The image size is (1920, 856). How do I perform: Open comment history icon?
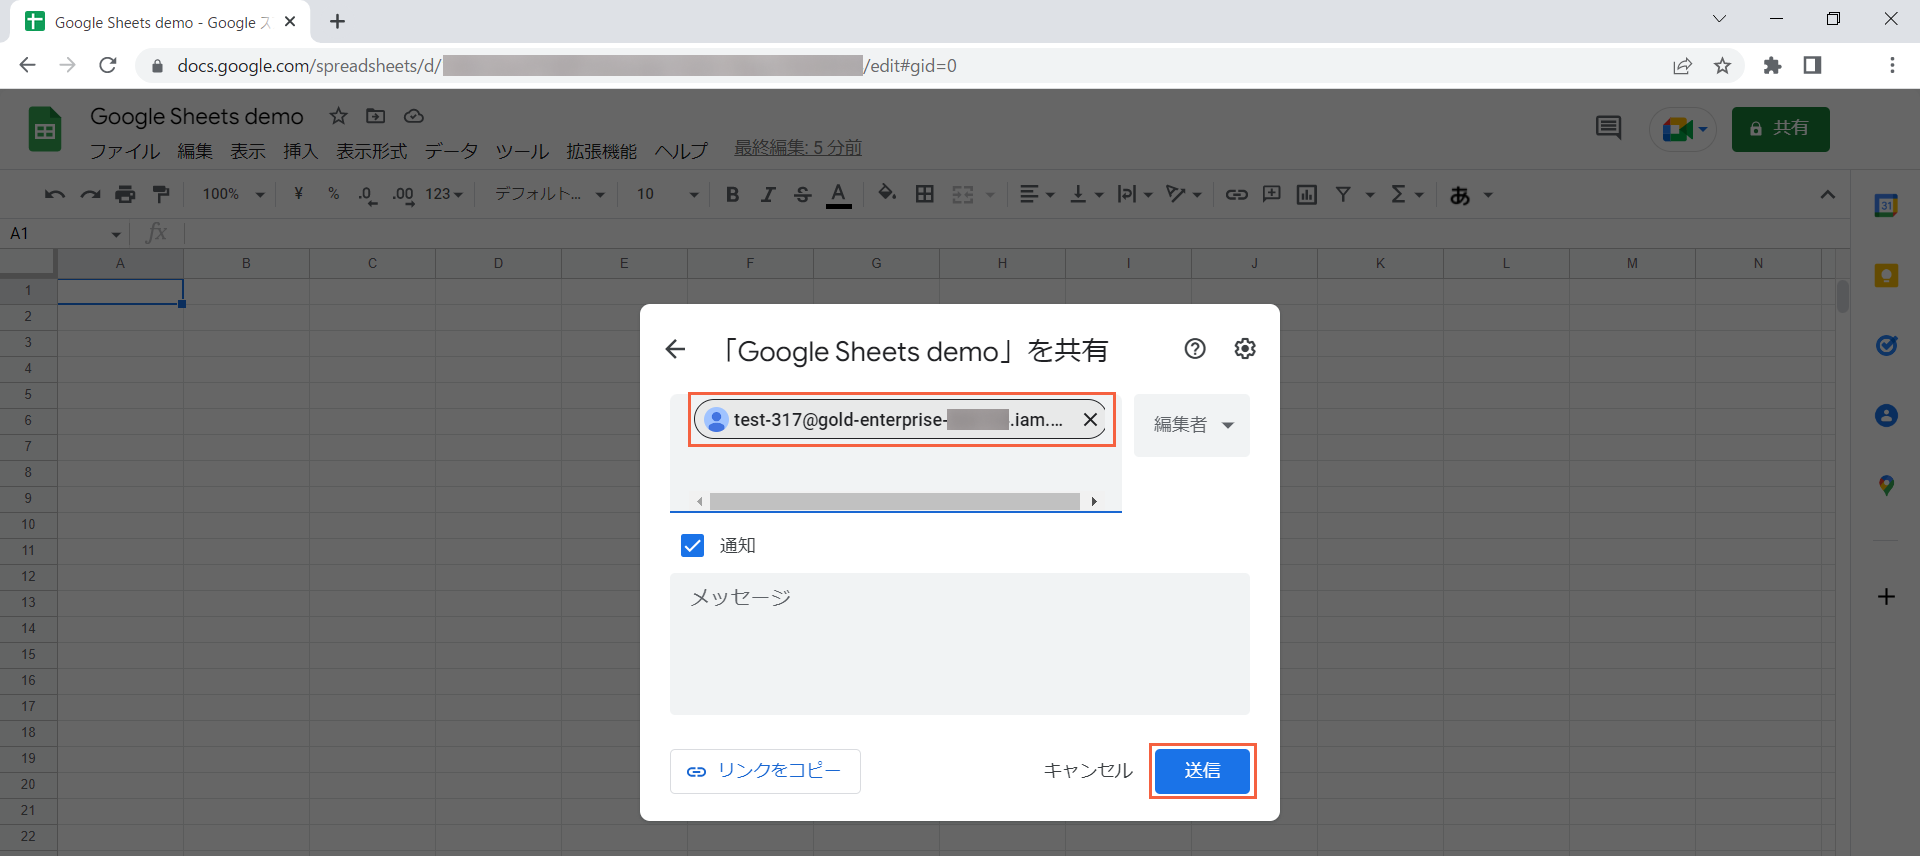1608,128
